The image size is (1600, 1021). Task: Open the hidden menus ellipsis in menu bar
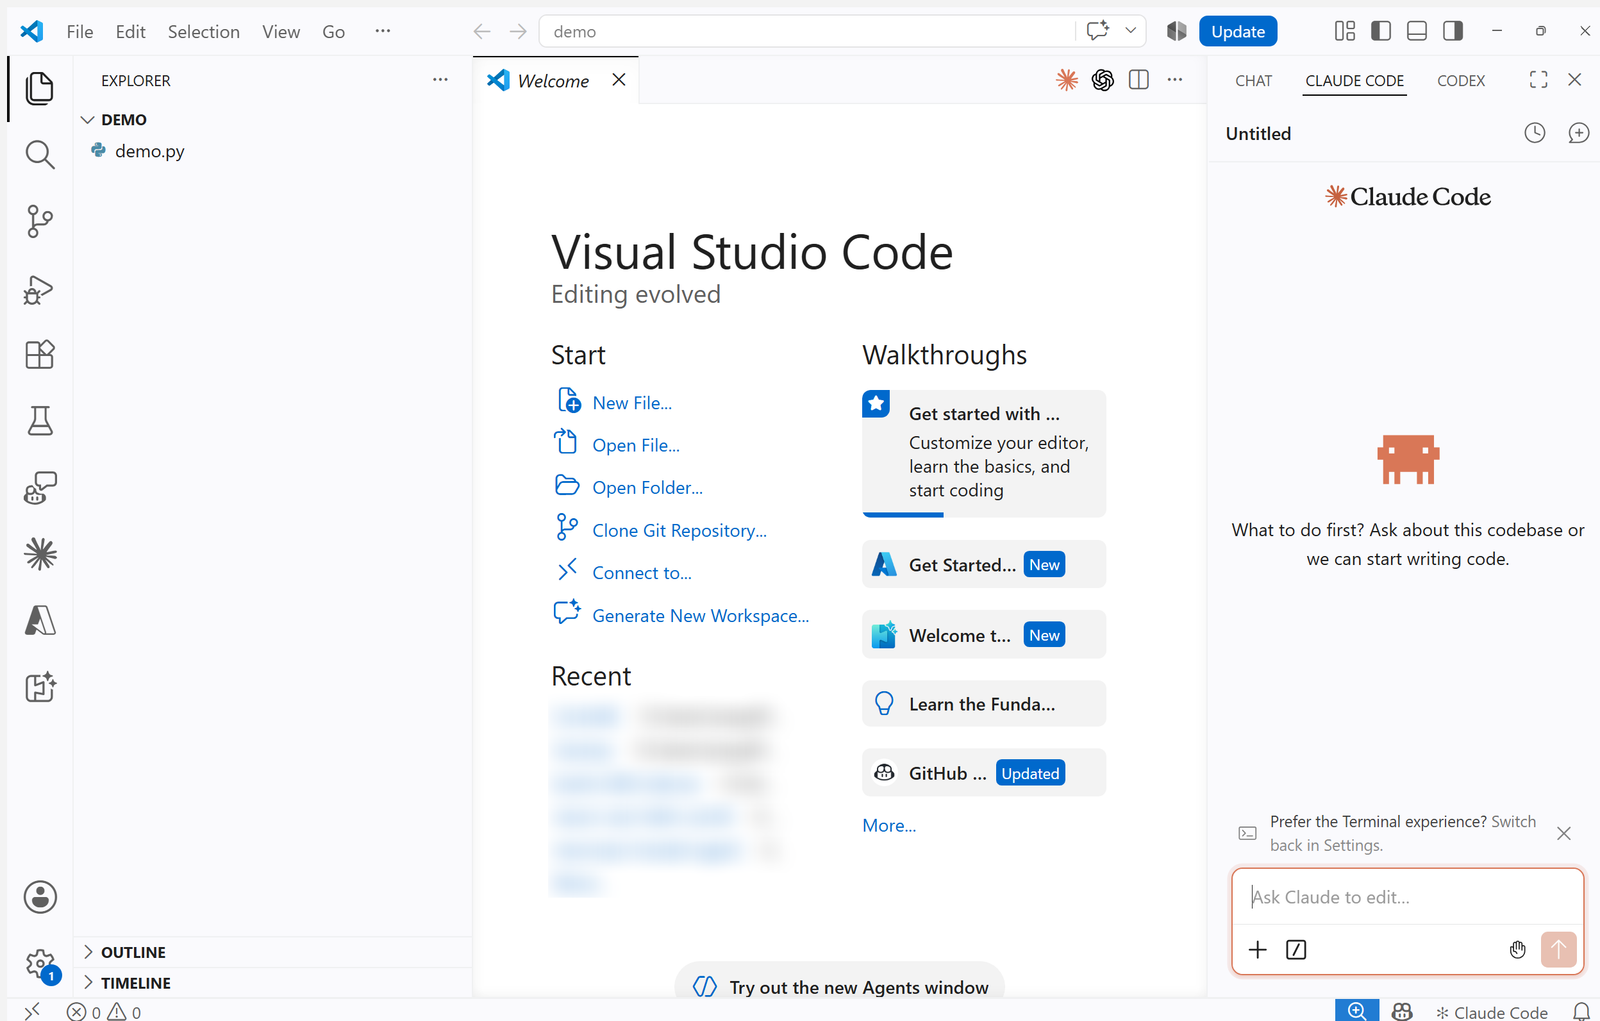383,31
